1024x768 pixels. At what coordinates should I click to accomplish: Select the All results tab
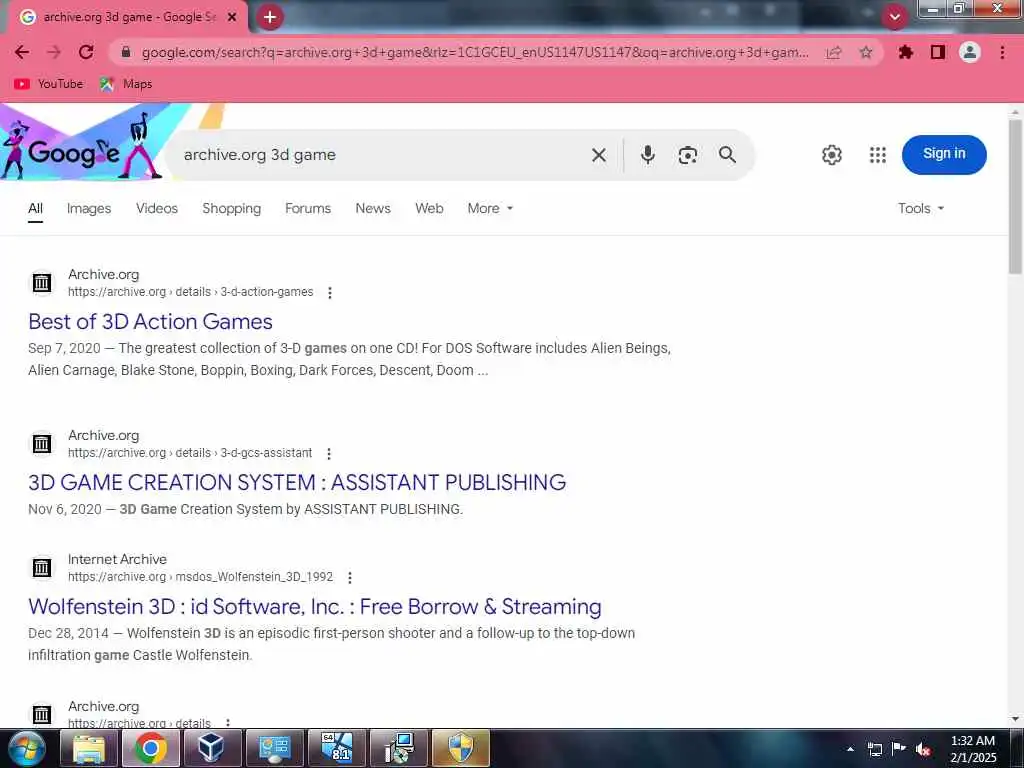(35, 209)
